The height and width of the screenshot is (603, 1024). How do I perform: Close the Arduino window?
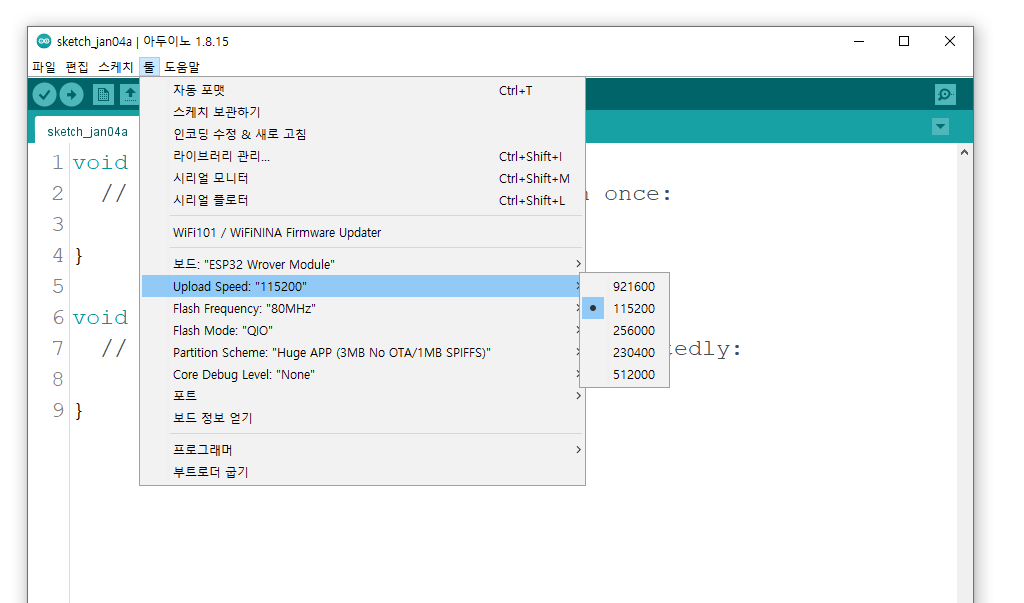tap(950, 41)
